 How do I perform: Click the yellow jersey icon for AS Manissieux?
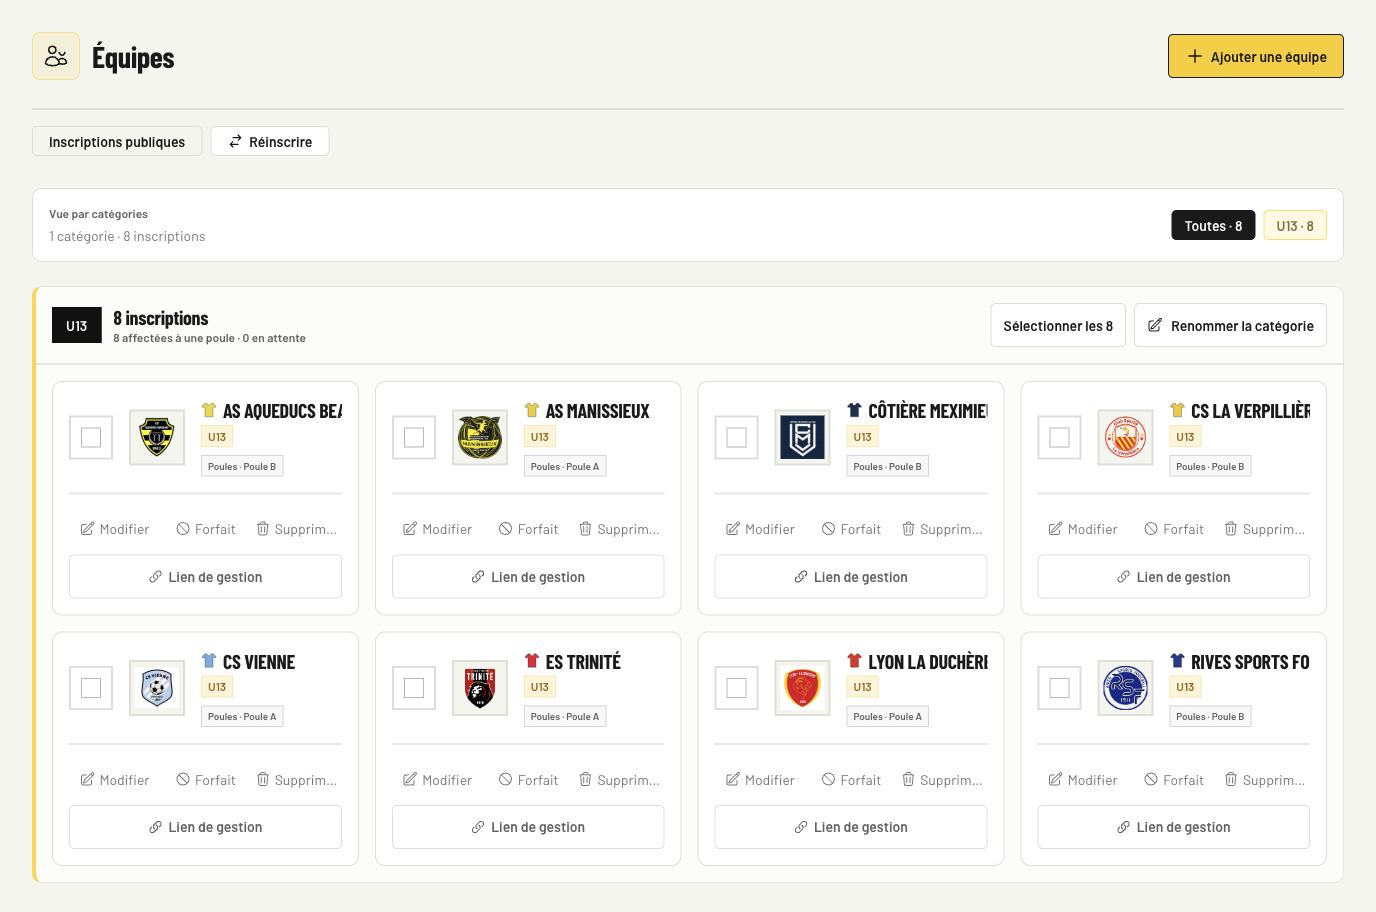[x=532, y=410]
